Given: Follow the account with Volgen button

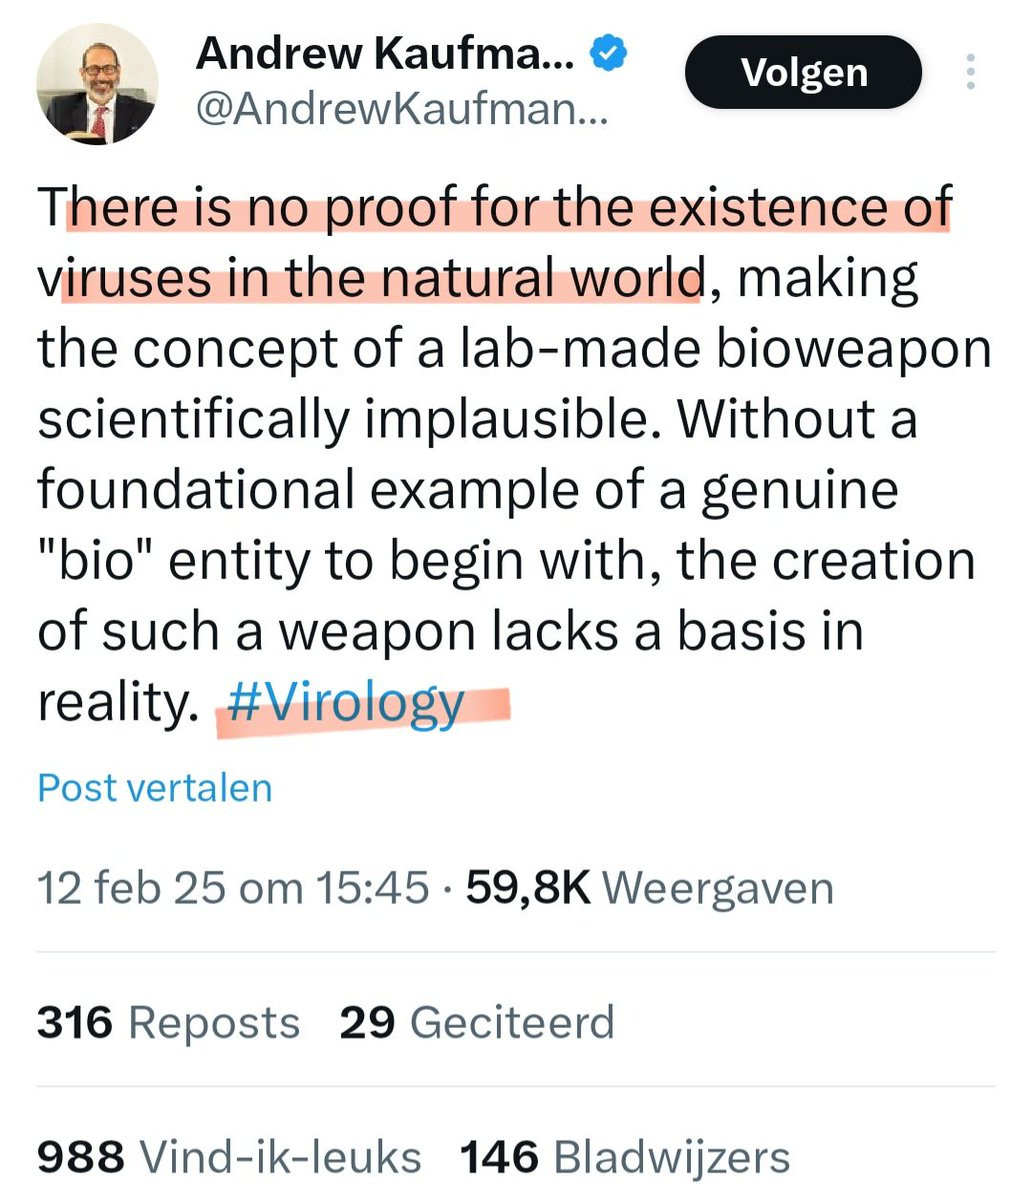Looking at the screenshot, I should click(x=803, y=73).
